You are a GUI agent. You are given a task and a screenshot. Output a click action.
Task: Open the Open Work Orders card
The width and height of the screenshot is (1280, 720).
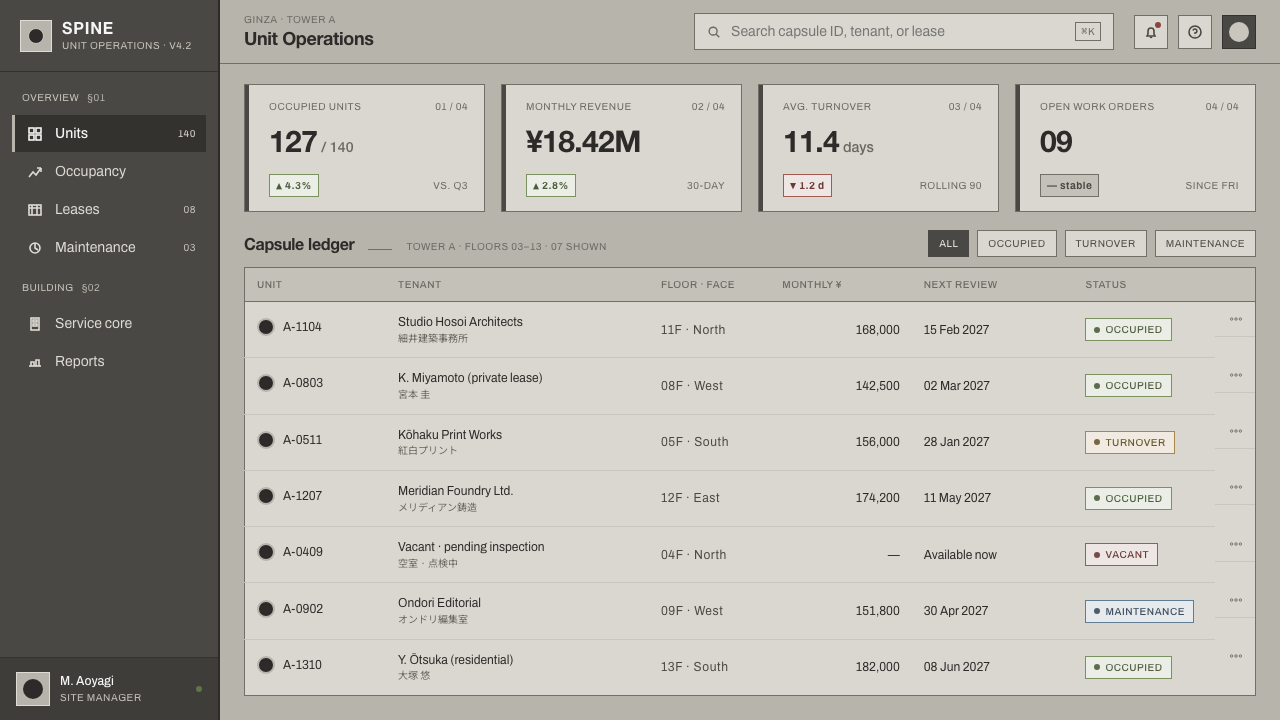click(1136, 148)
